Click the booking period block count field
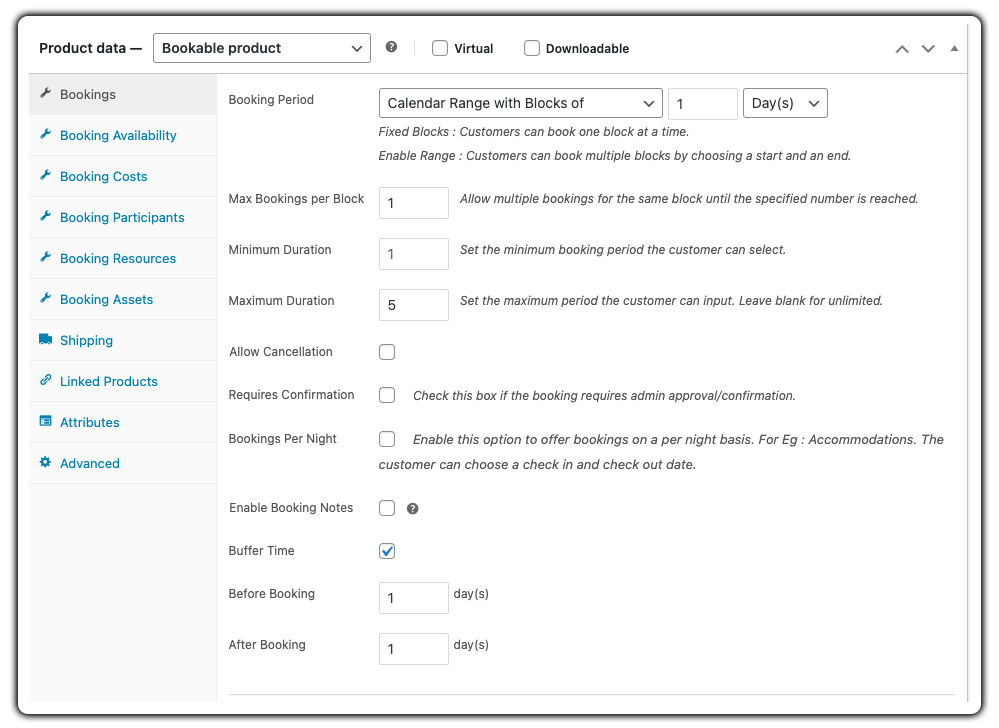This screenshot has width=999, height=728. point(703,103)
